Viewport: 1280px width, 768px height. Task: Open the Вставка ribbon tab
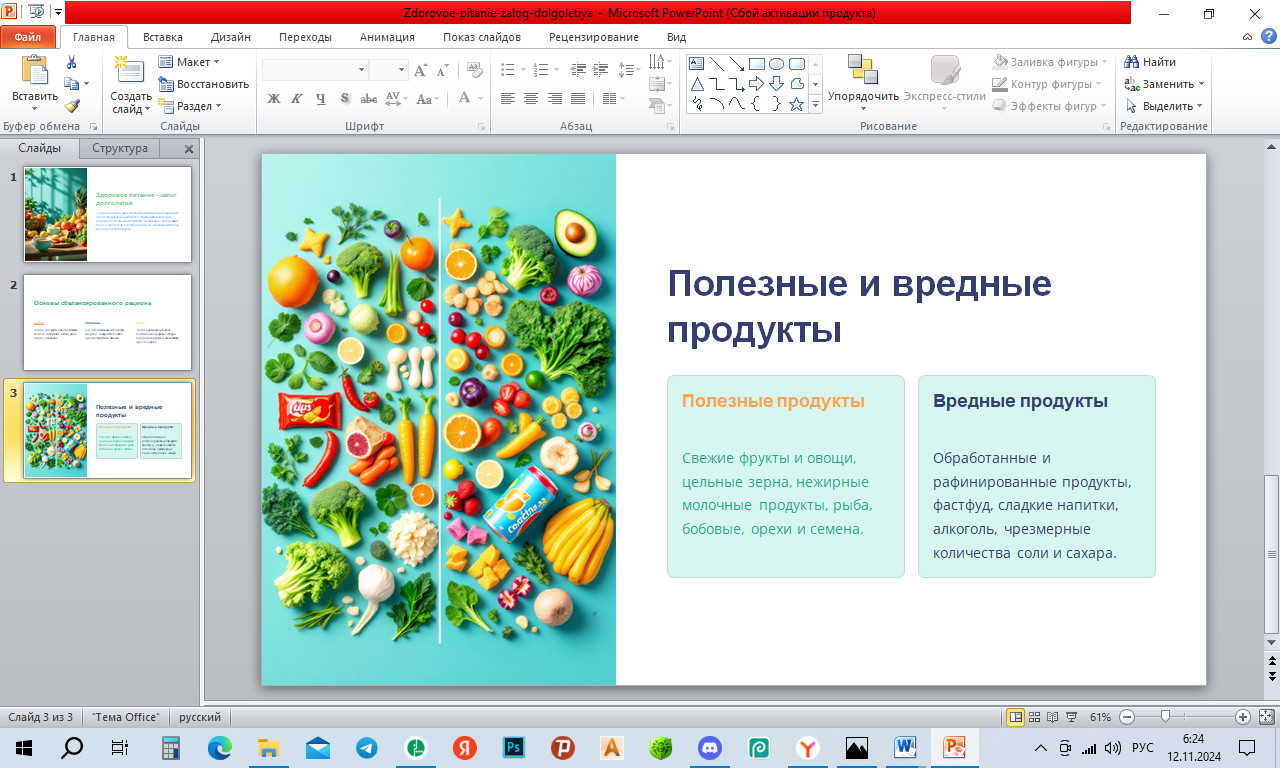tap(163, 37)
